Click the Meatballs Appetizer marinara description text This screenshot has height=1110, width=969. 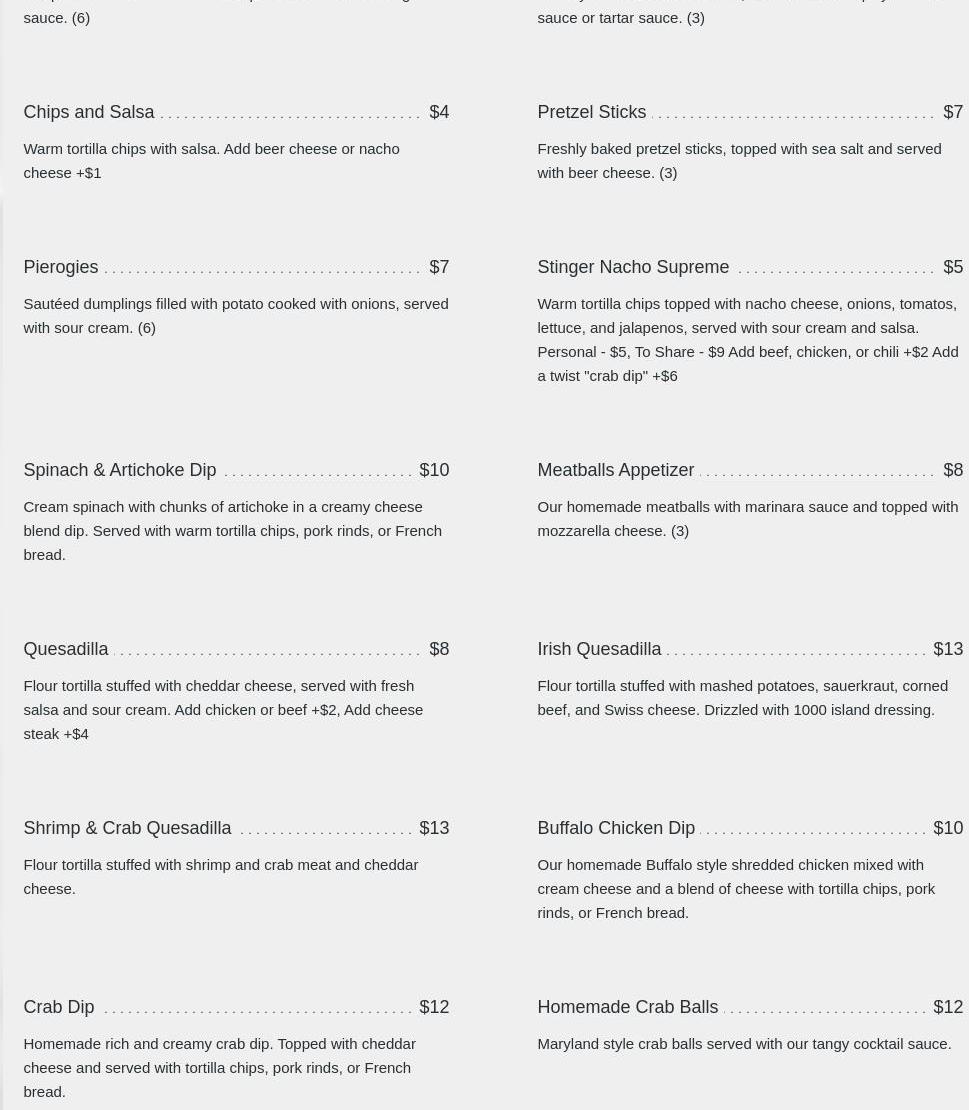pyautogui.click(x=747, y=518)
